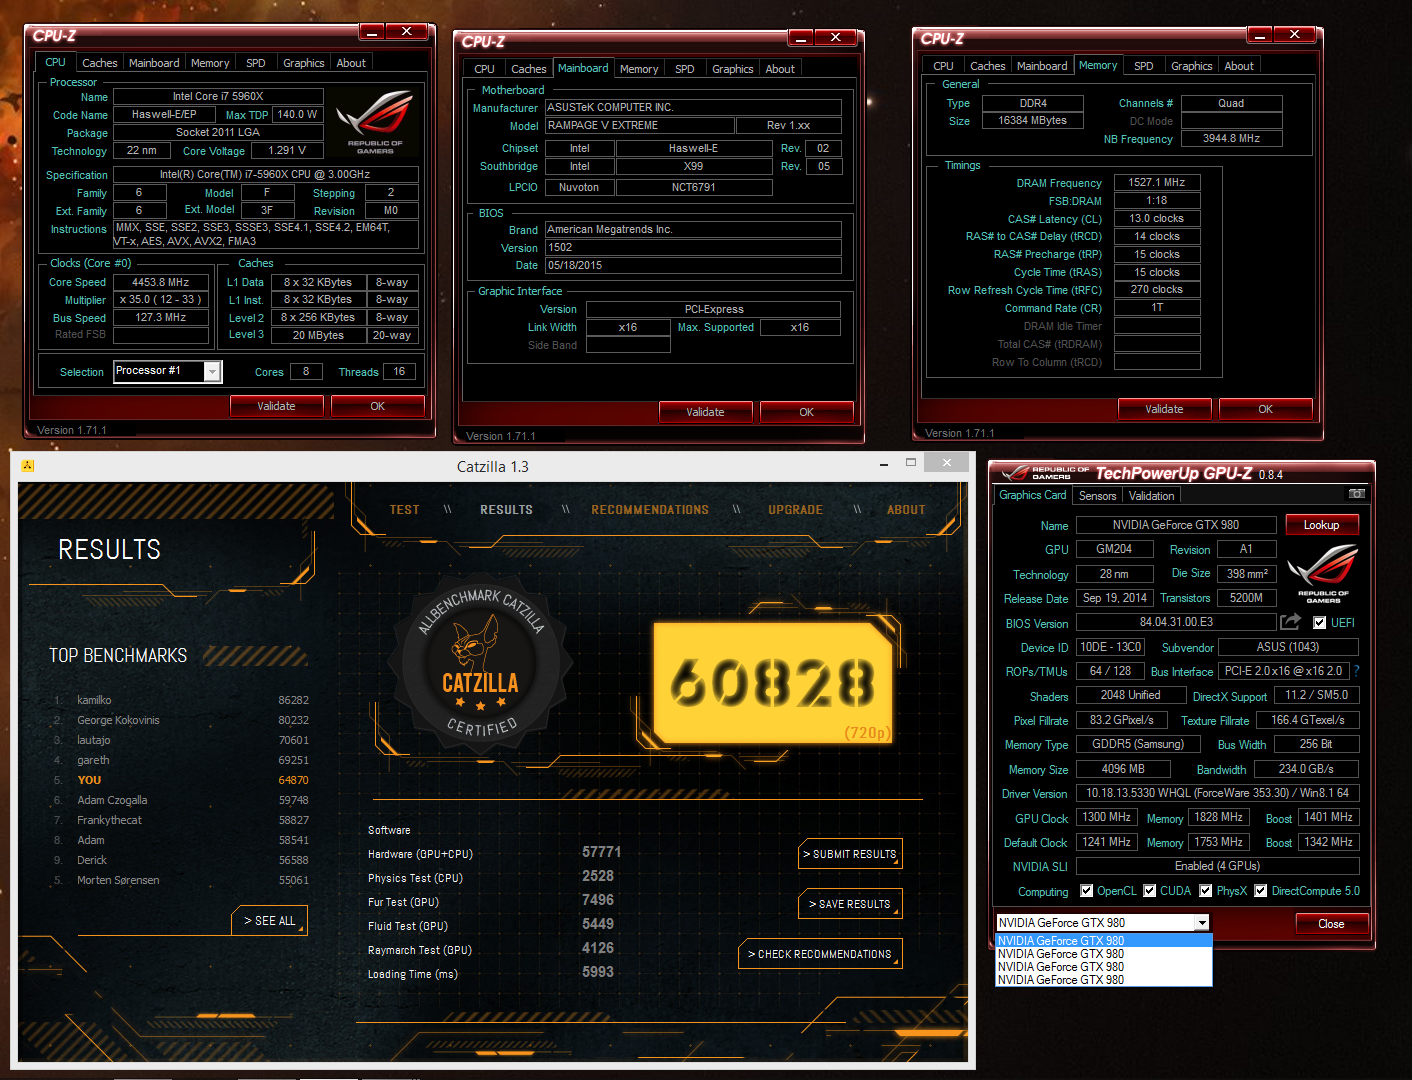Viewport: 1412px width, 1080px height.
Task: Open the RECOMMENDATIONS tab in Catzilla
Action: point(650,510)
